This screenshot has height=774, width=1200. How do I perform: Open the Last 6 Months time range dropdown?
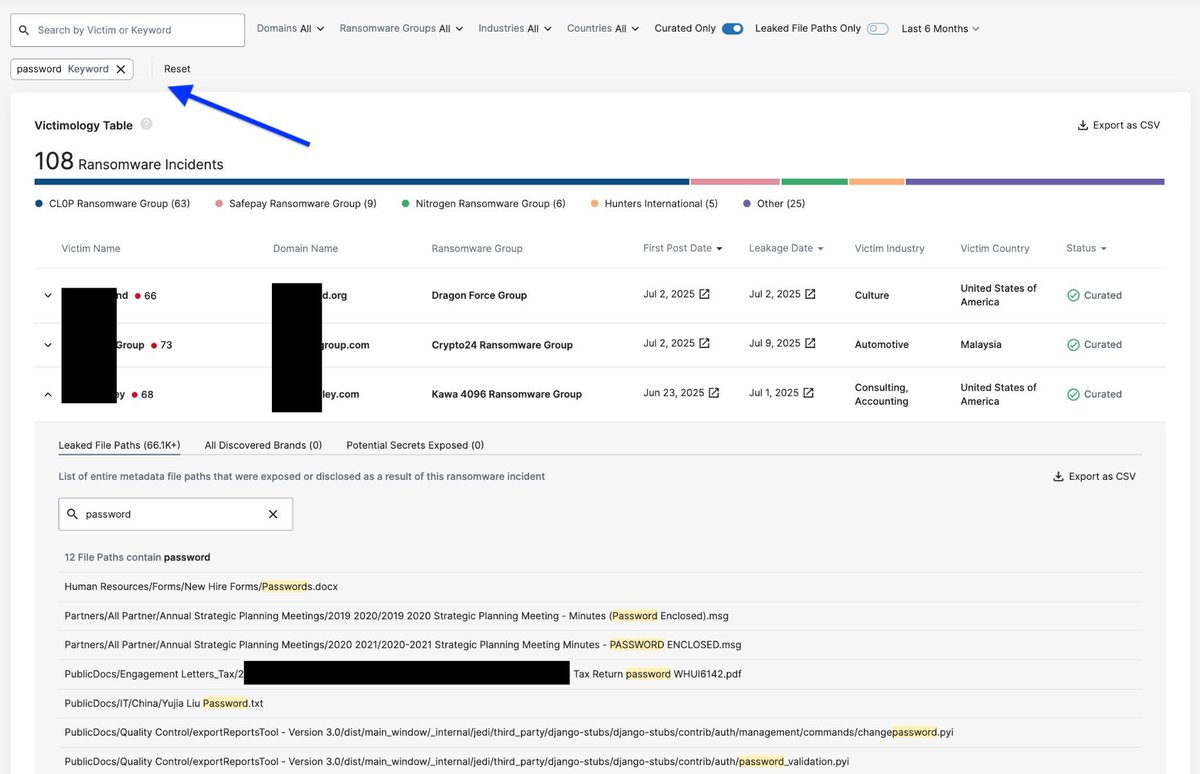tap(940, 29)
